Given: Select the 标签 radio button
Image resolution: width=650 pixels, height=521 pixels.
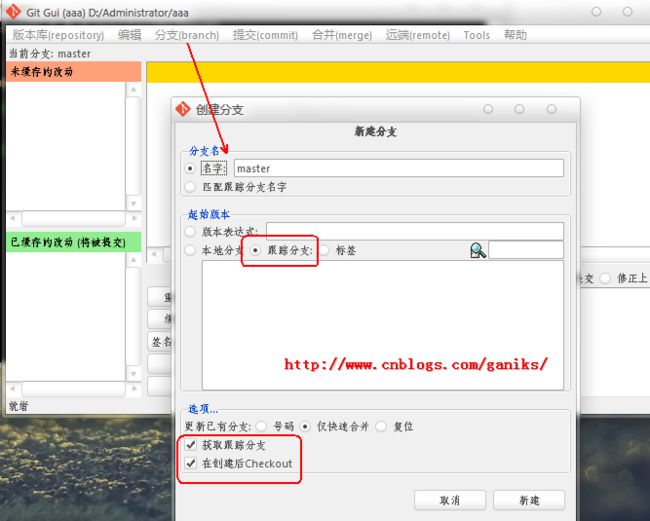Looking at the screenshot, I should (x=324, y=250).
